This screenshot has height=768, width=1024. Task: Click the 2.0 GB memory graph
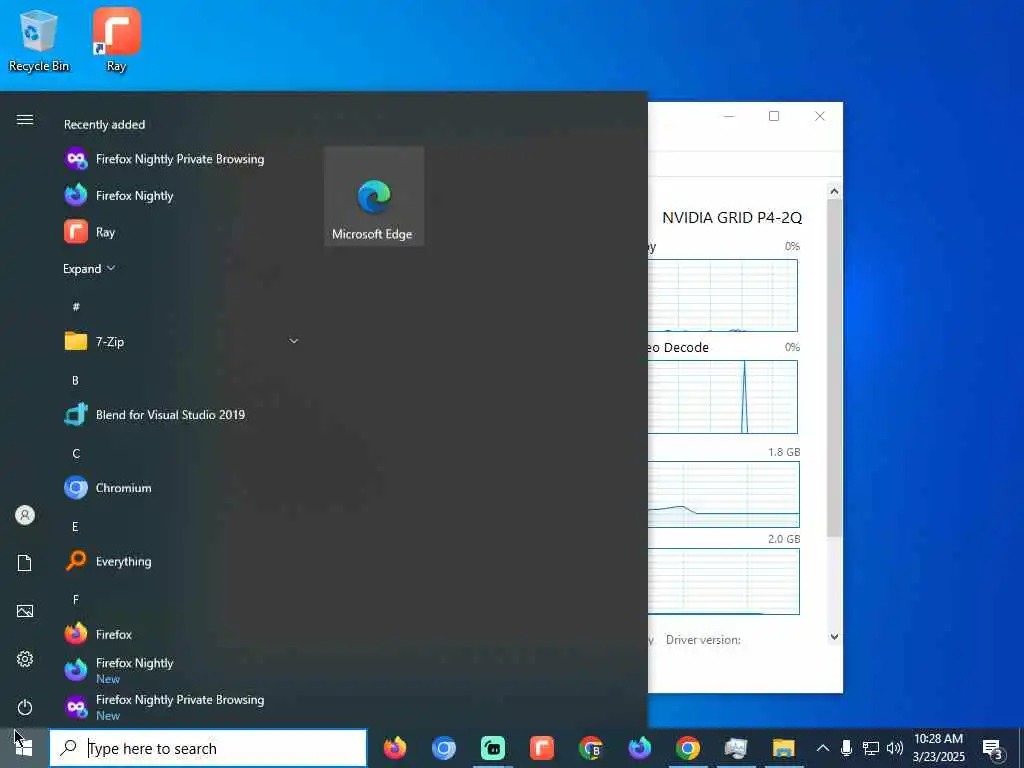click(723, 581)
